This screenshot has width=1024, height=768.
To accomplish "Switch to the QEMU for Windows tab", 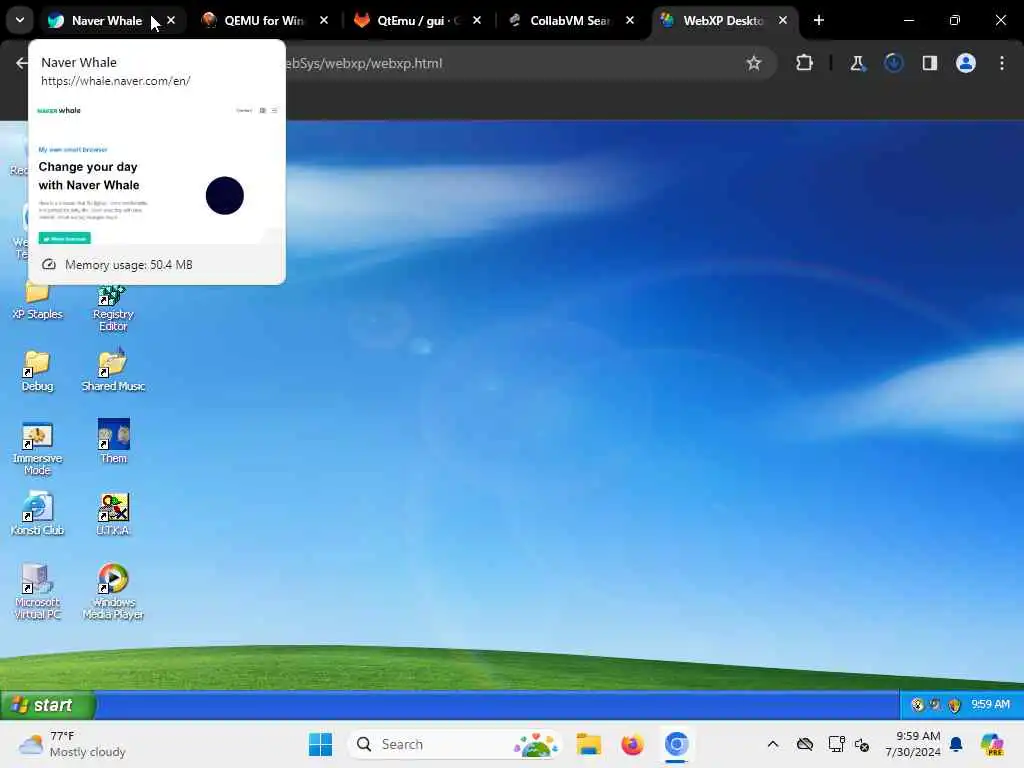I will click(x=264, y=20).
